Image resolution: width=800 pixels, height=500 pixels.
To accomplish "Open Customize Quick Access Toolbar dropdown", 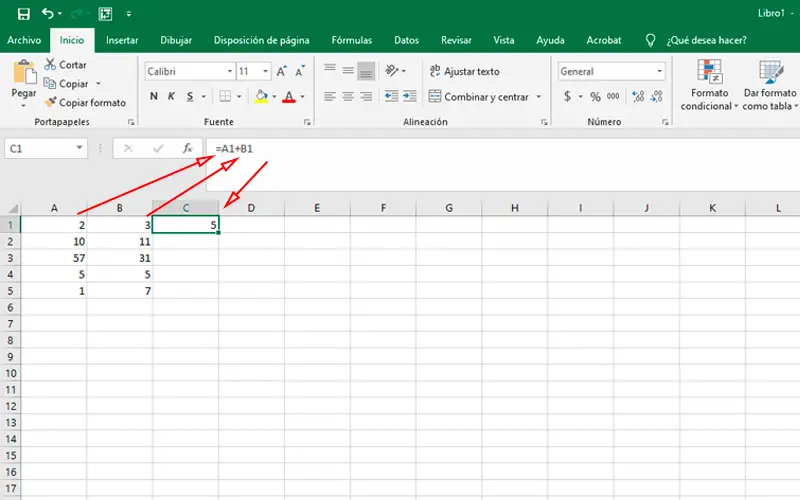I will click(x=129, y=14).
